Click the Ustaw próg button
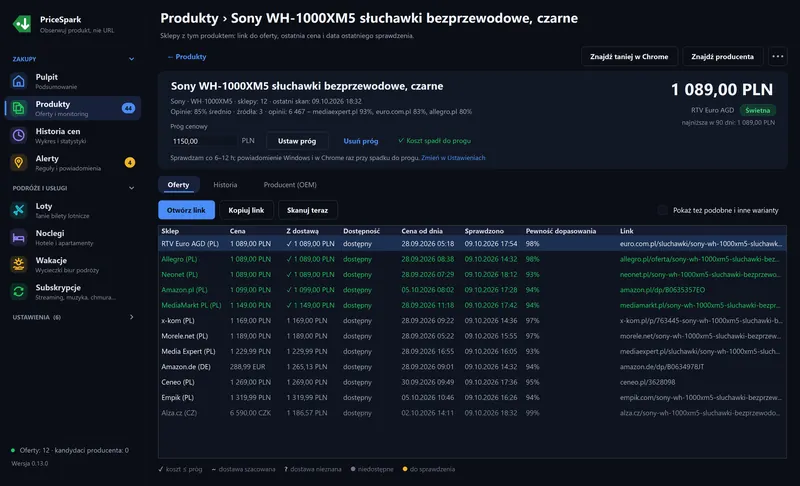The image size is (800, 486). coord(297,141)
